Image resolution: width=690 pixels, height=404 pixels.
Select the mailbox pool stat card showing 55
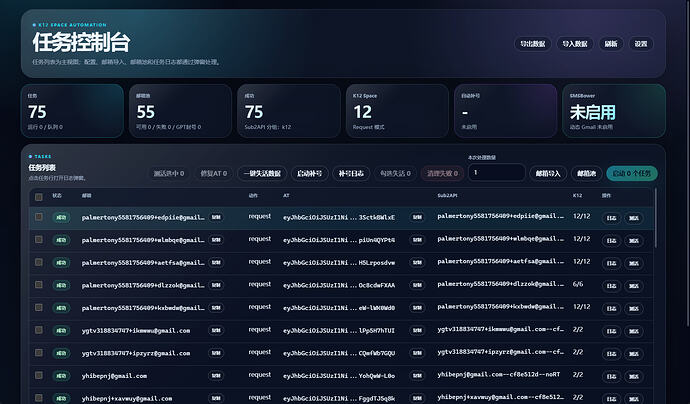pos(180,111)
